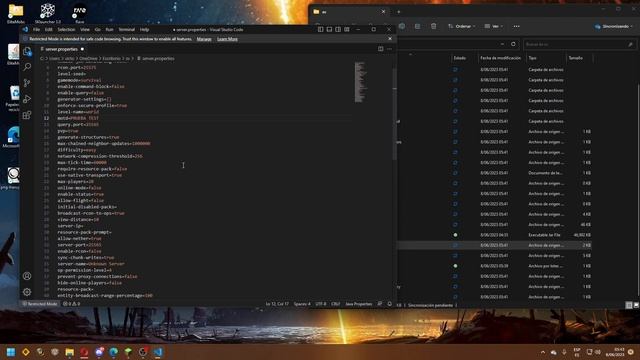Screen dimensions: 640x360
Task: Toggle the secondary side bar layout icon in VS Code
Action: [x=338, y=29]
